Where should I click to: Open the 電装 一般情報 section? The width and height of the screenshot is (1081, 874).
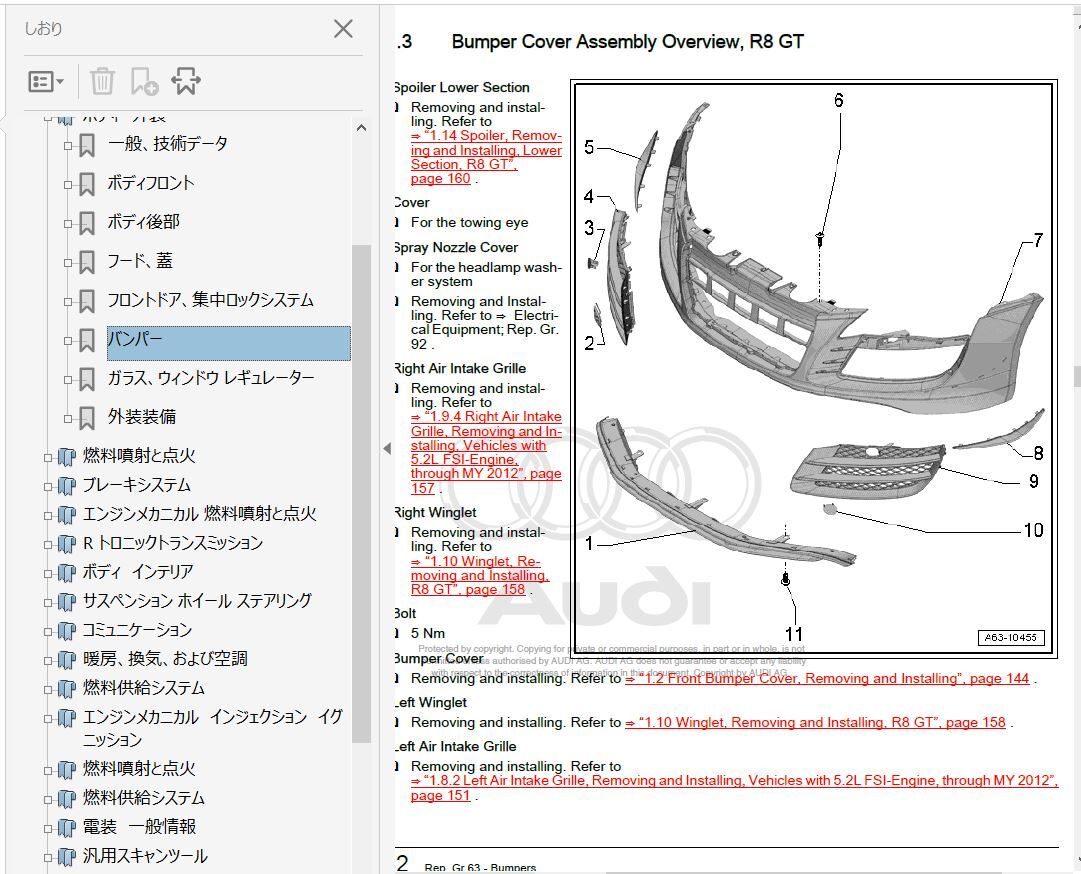139,826
